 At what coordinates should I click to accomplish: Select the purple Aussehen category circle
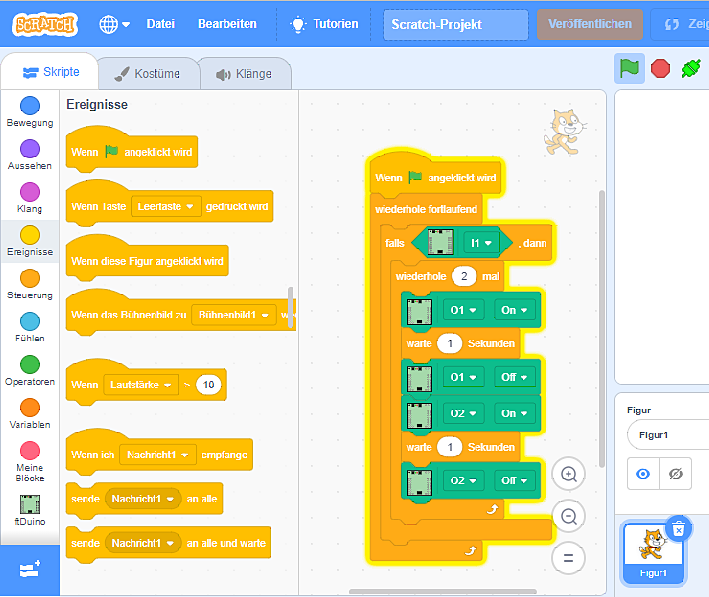(30, 149)
